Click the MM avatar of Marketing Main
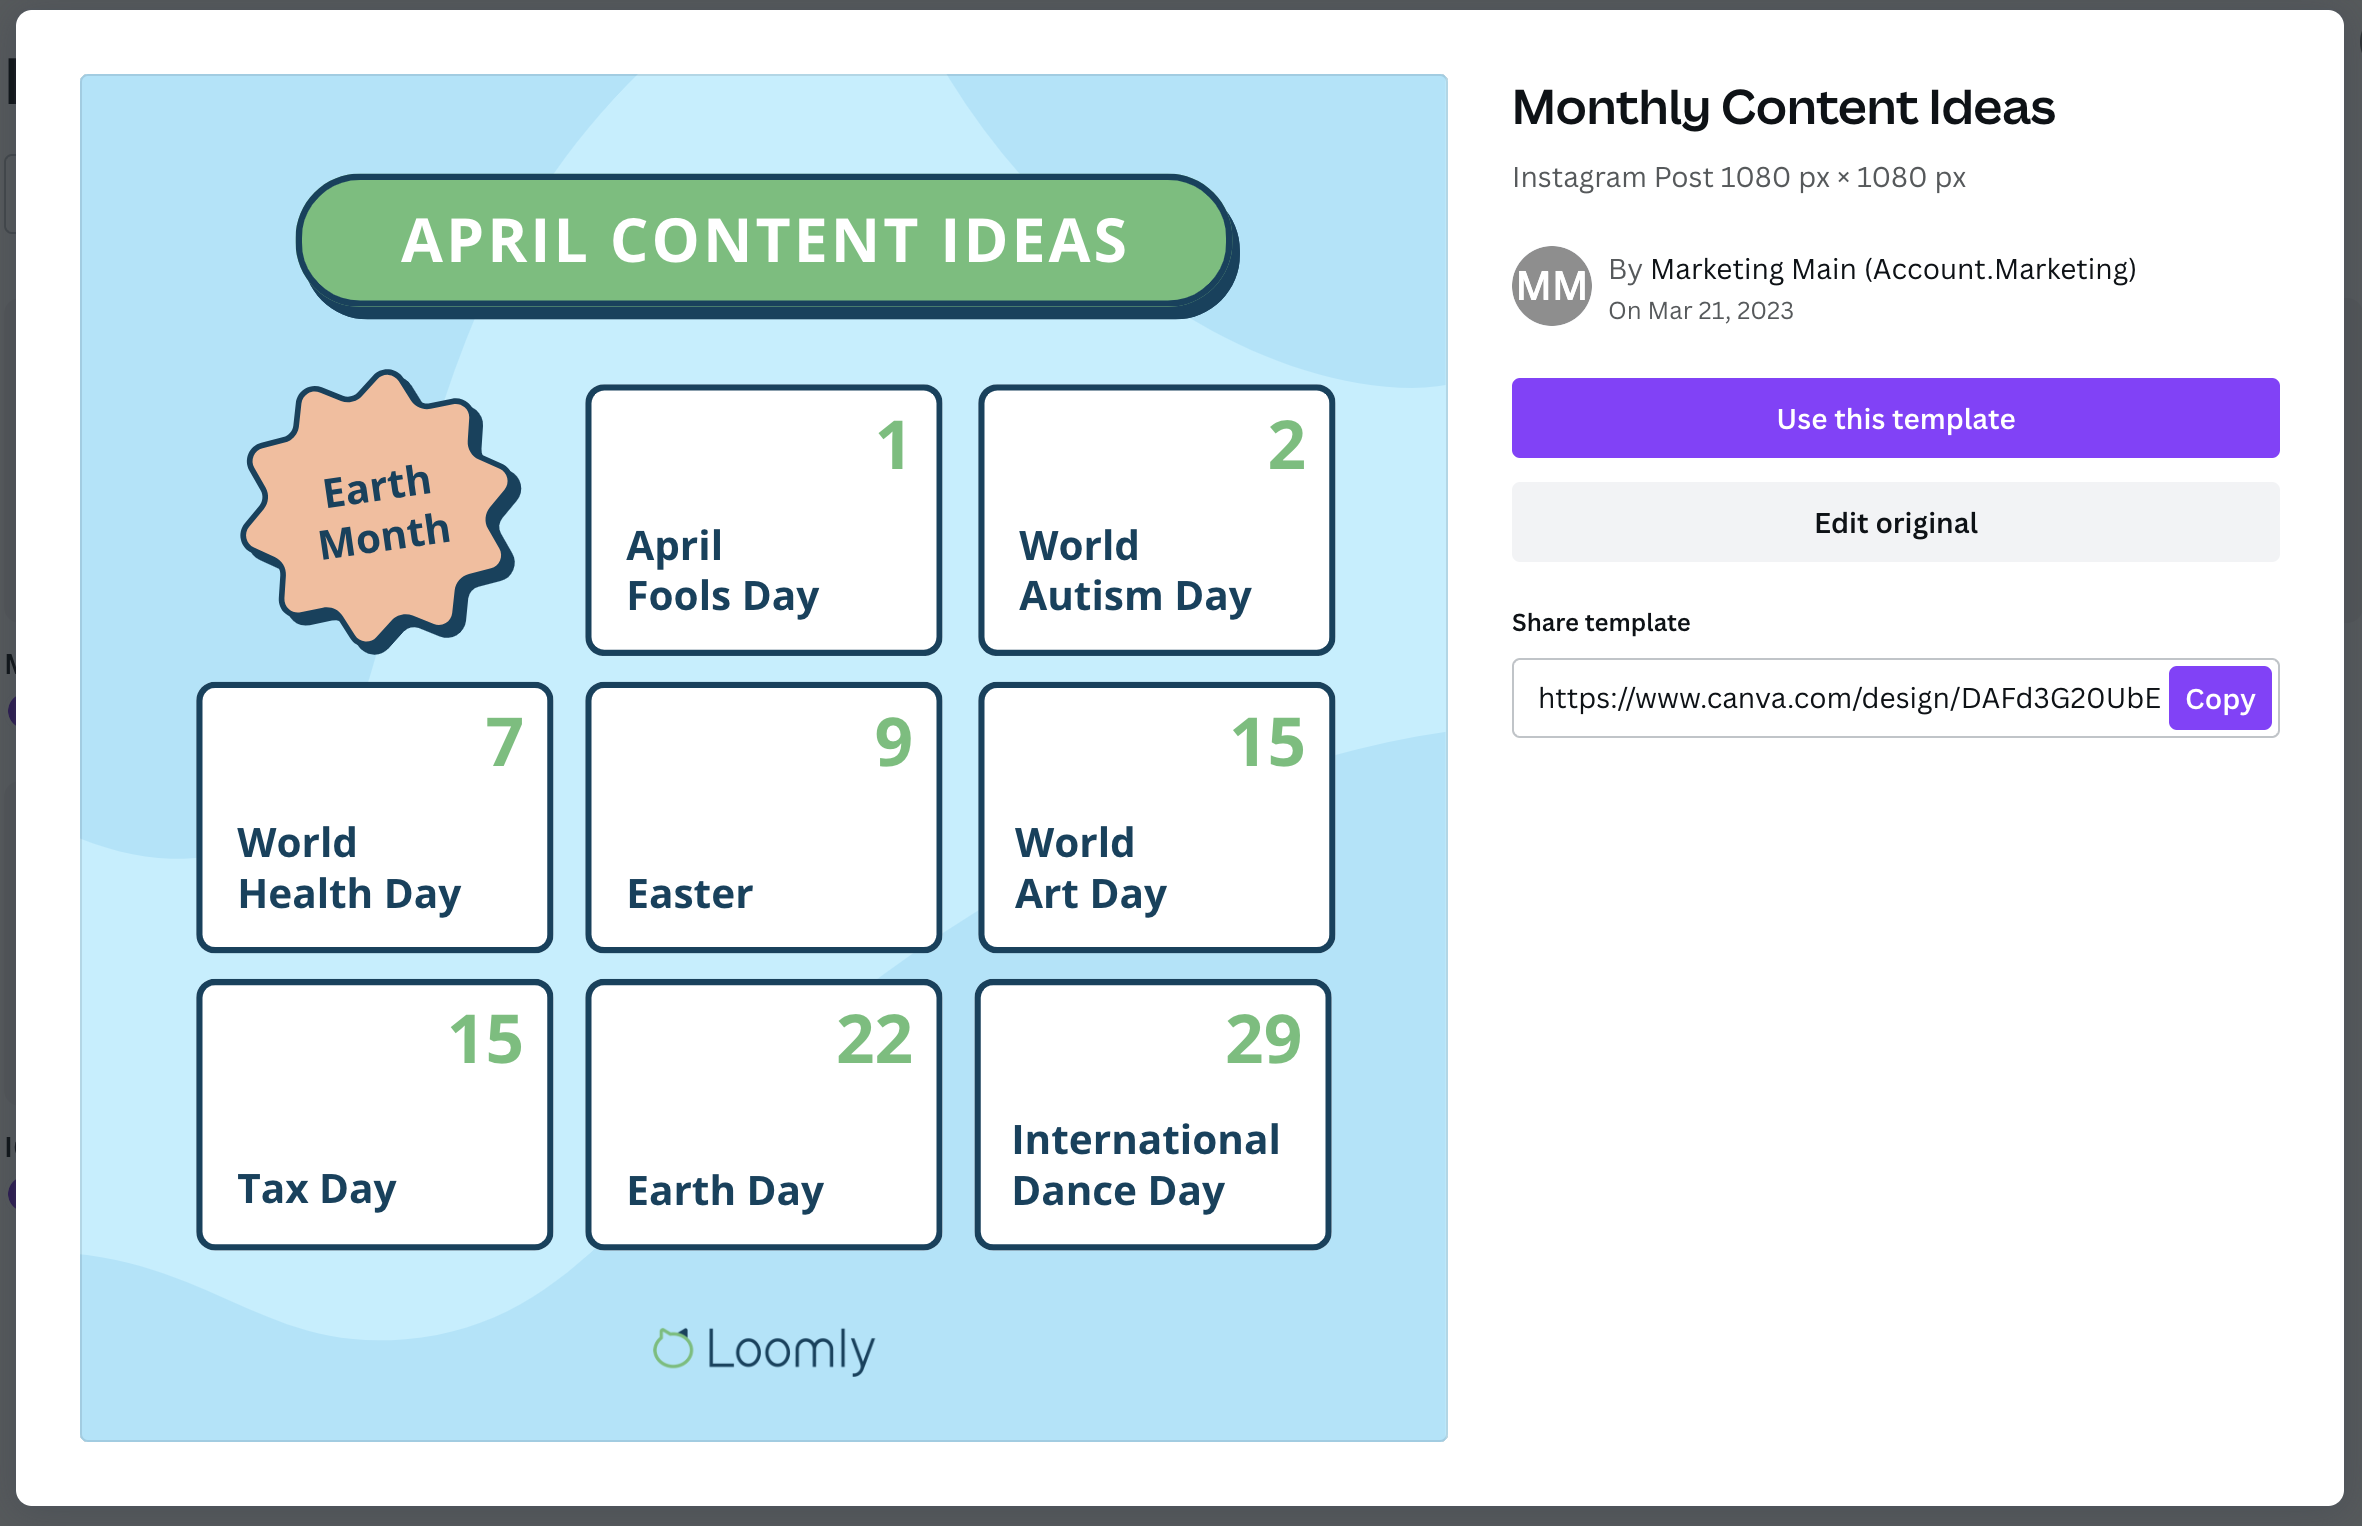 point(1549,287)
